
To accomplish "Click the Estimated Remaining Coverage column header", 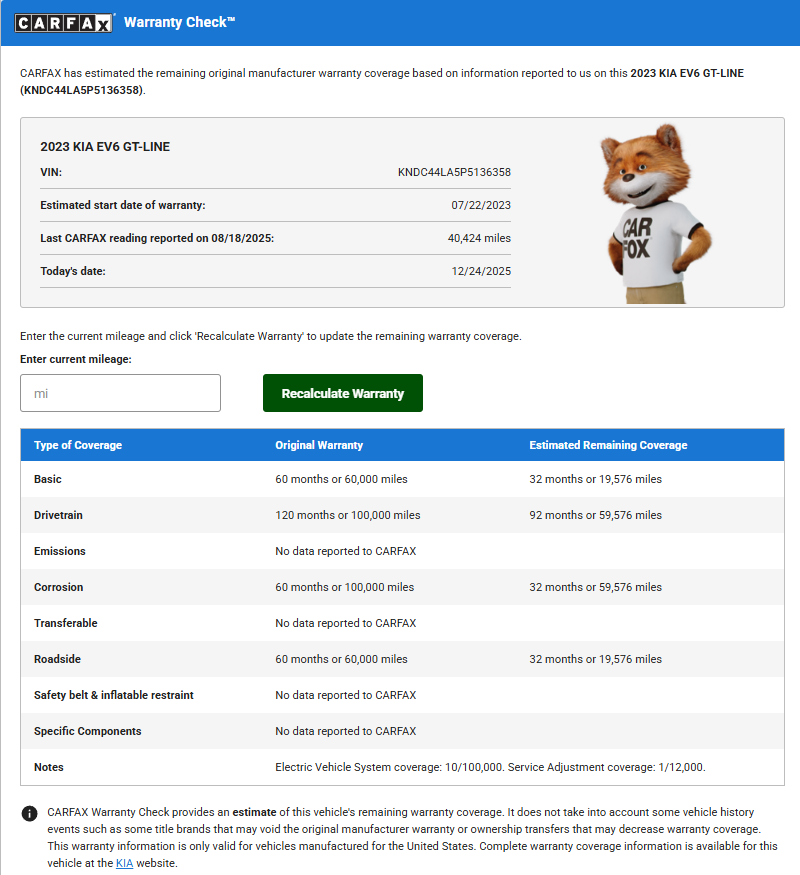I will 608,445.
